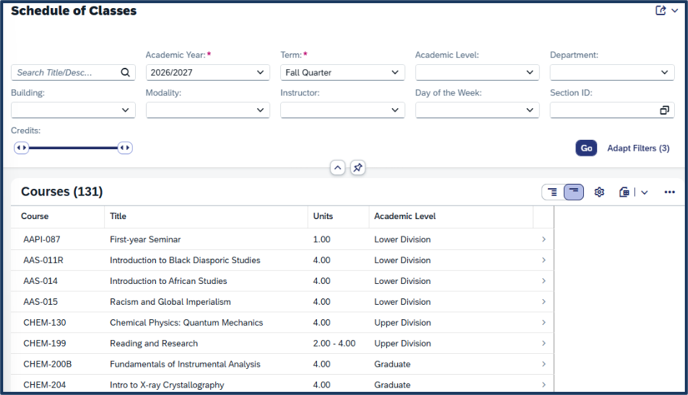
Task: Click the CHEM-200B course code
Action: pyautogui.click(x=47, y=364)
